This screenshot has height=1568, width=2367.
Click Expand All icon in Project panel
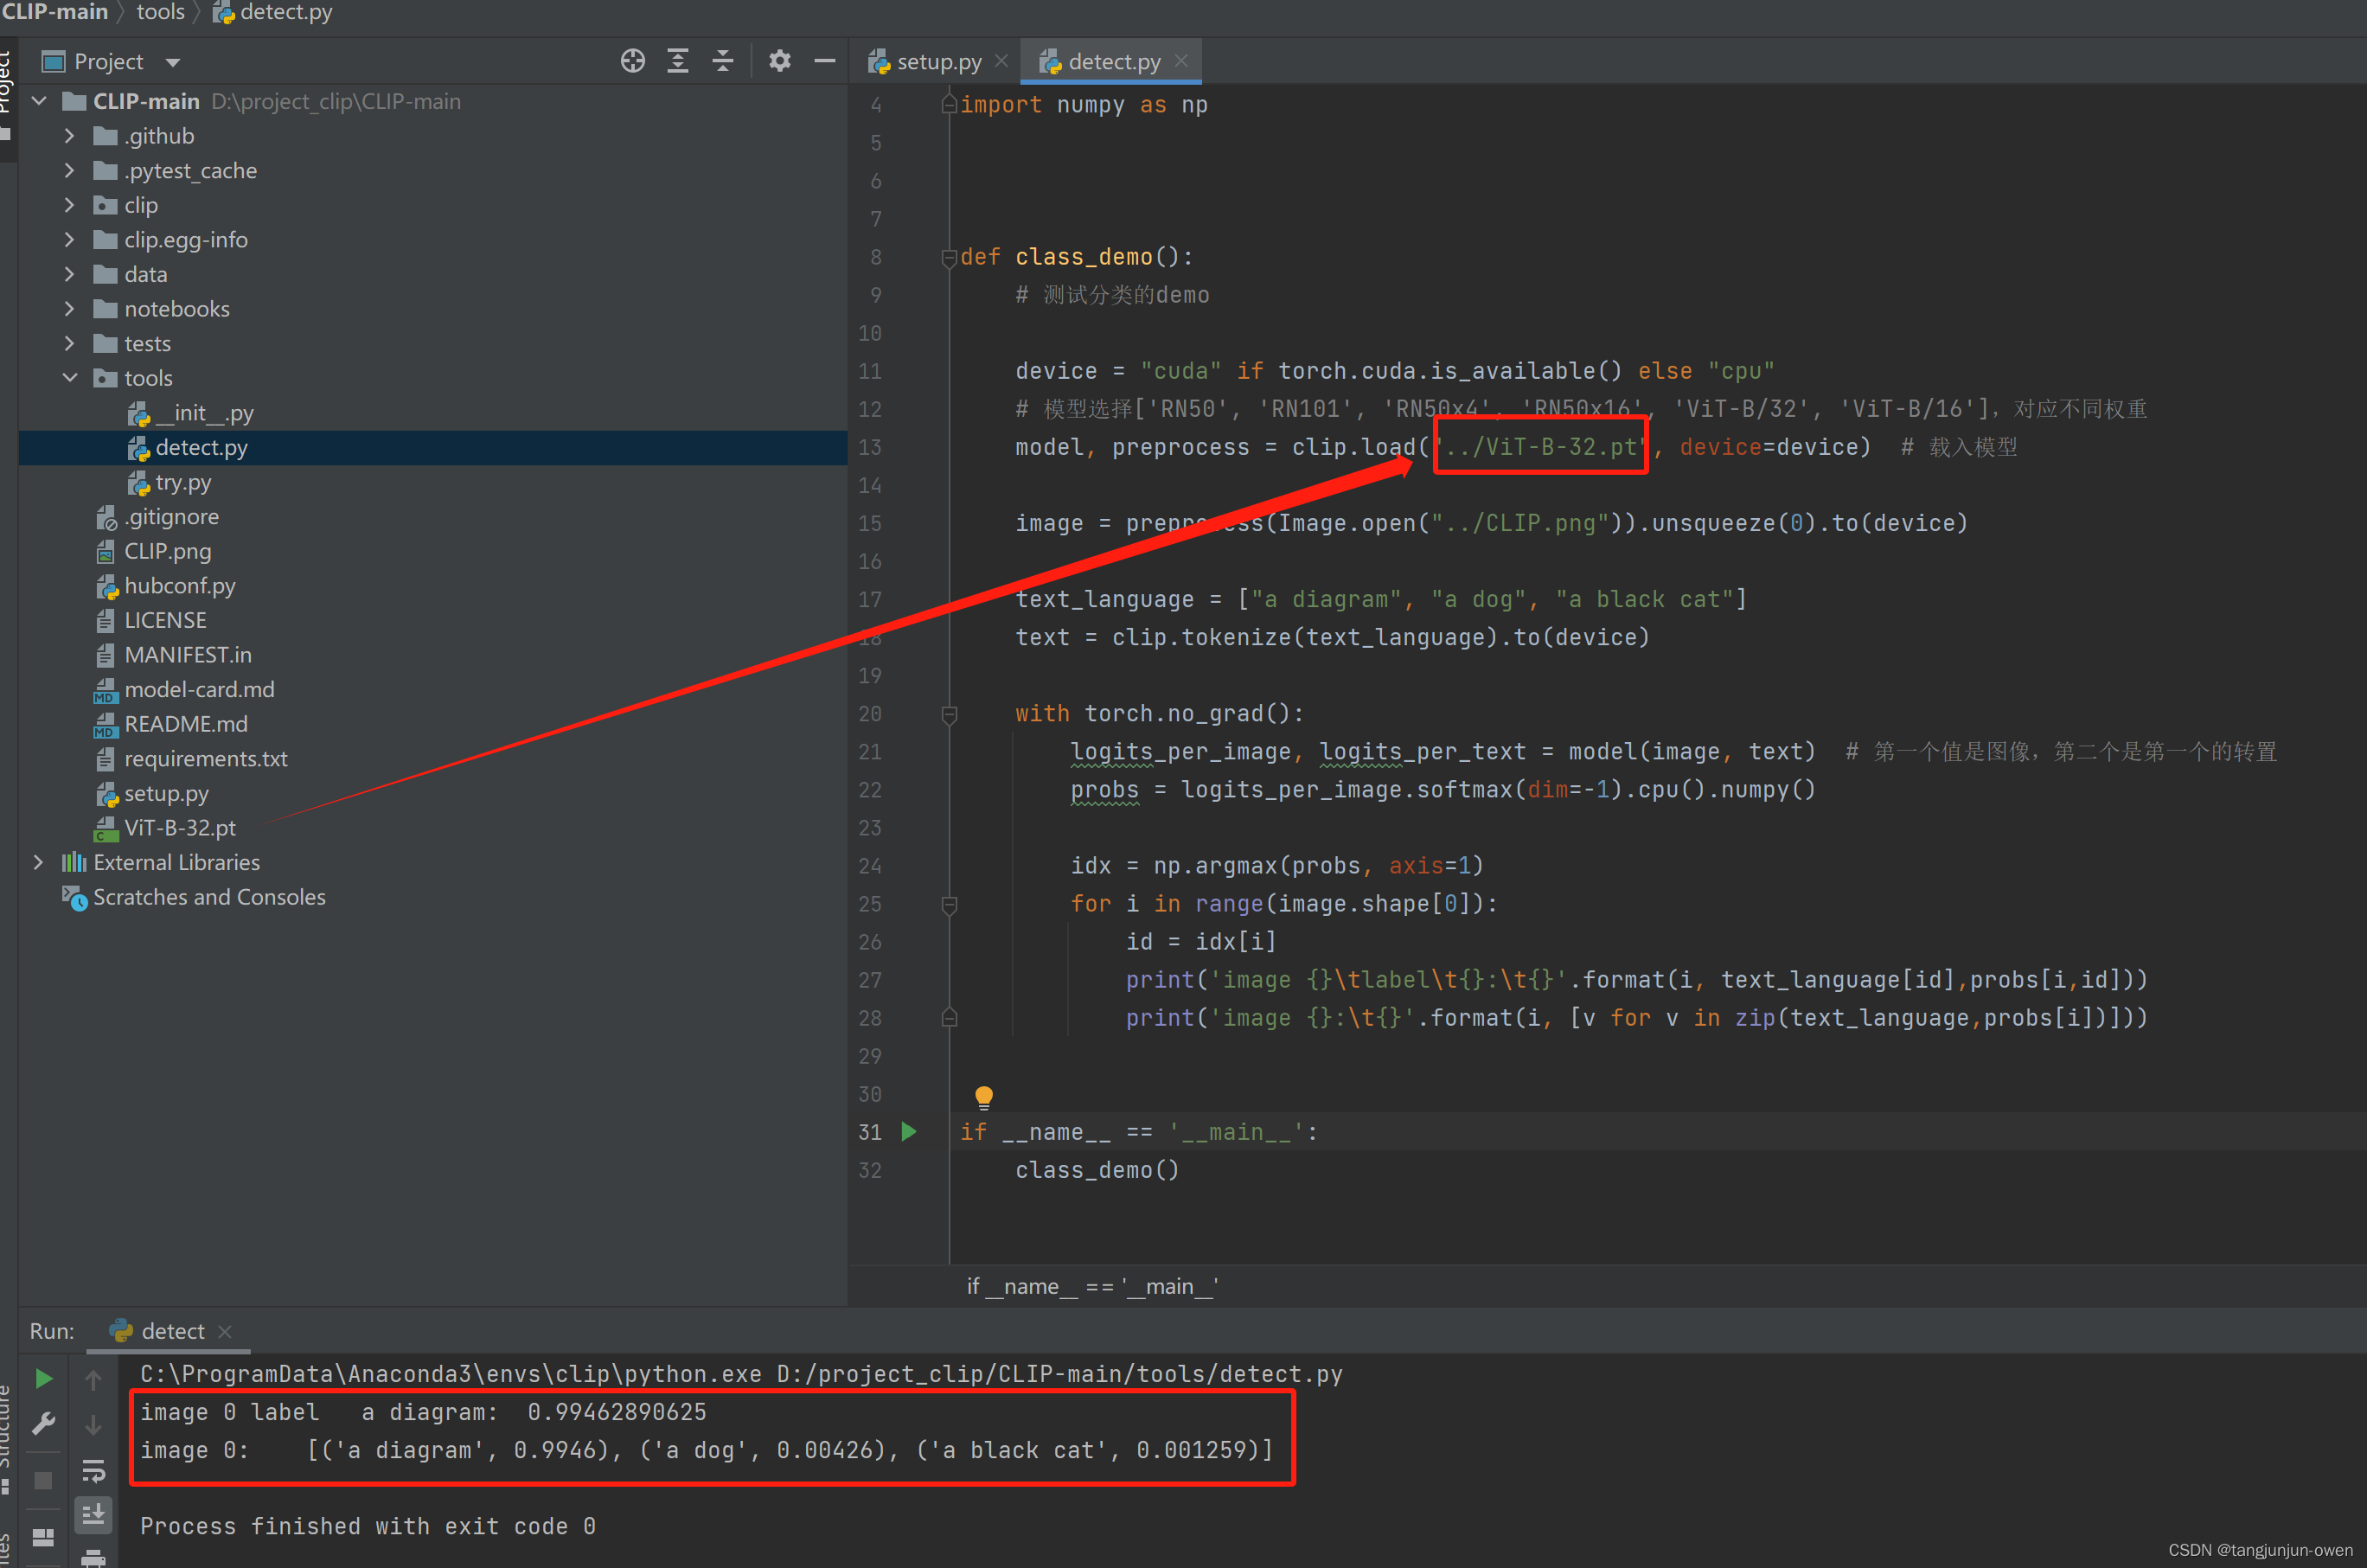(x=677, y=61)
